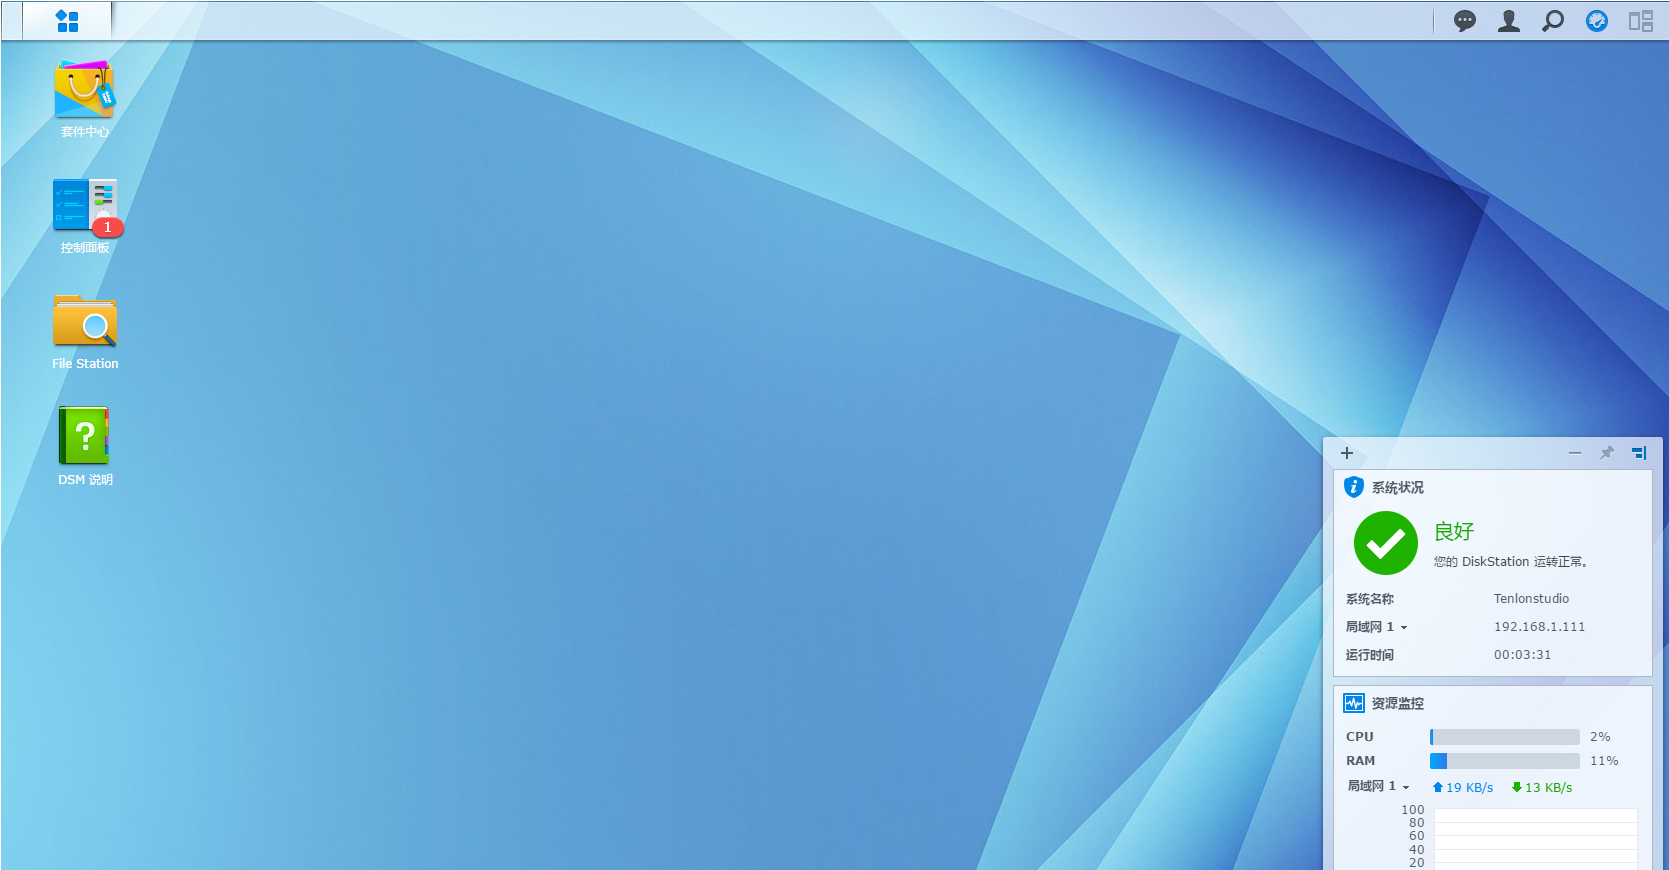The height and width of the screenshot is (870, 1669).
Task: Click the 系统状况 widget title
Action: coord(1397,488)
